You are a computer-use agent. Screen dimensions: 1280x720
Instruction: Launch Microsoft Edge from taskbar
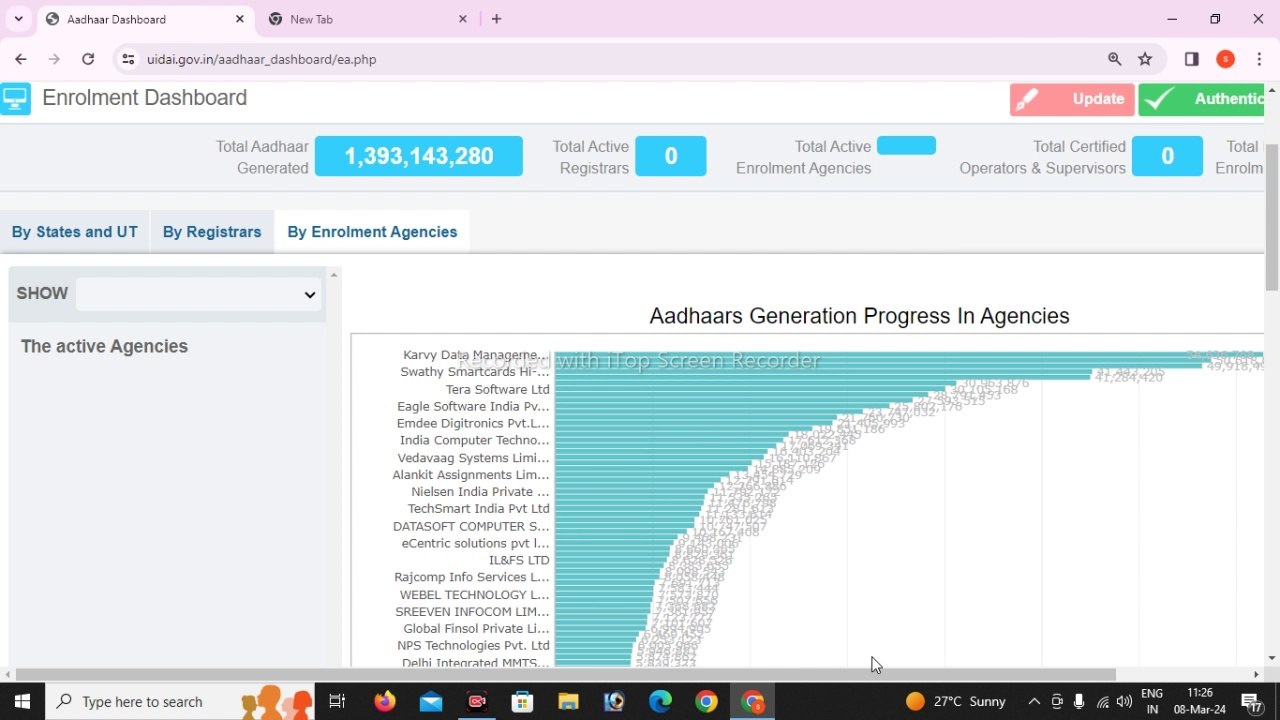click(660, 701)
